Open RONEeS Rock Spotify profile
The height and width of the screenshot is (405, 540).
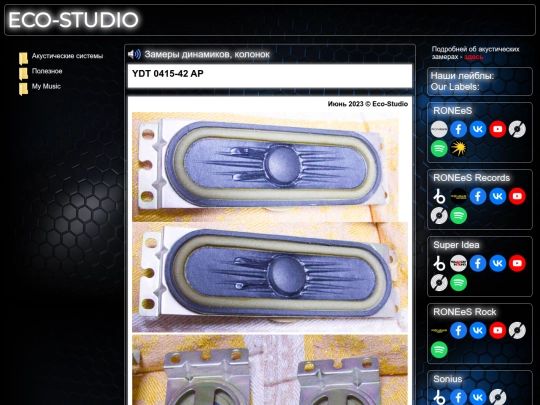coord(439,350)
